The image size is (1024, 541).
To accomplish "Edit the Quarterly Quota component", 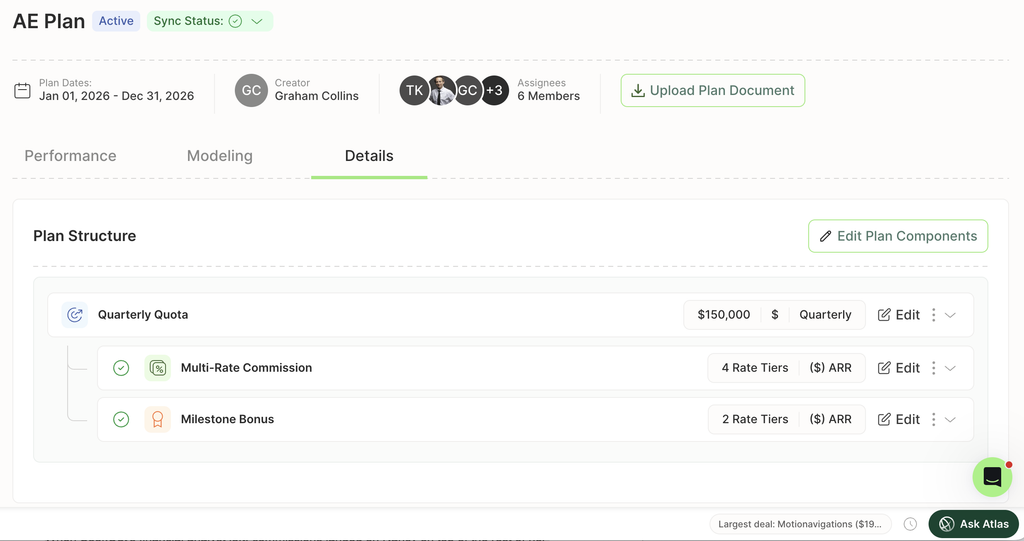I will point(899,315).
